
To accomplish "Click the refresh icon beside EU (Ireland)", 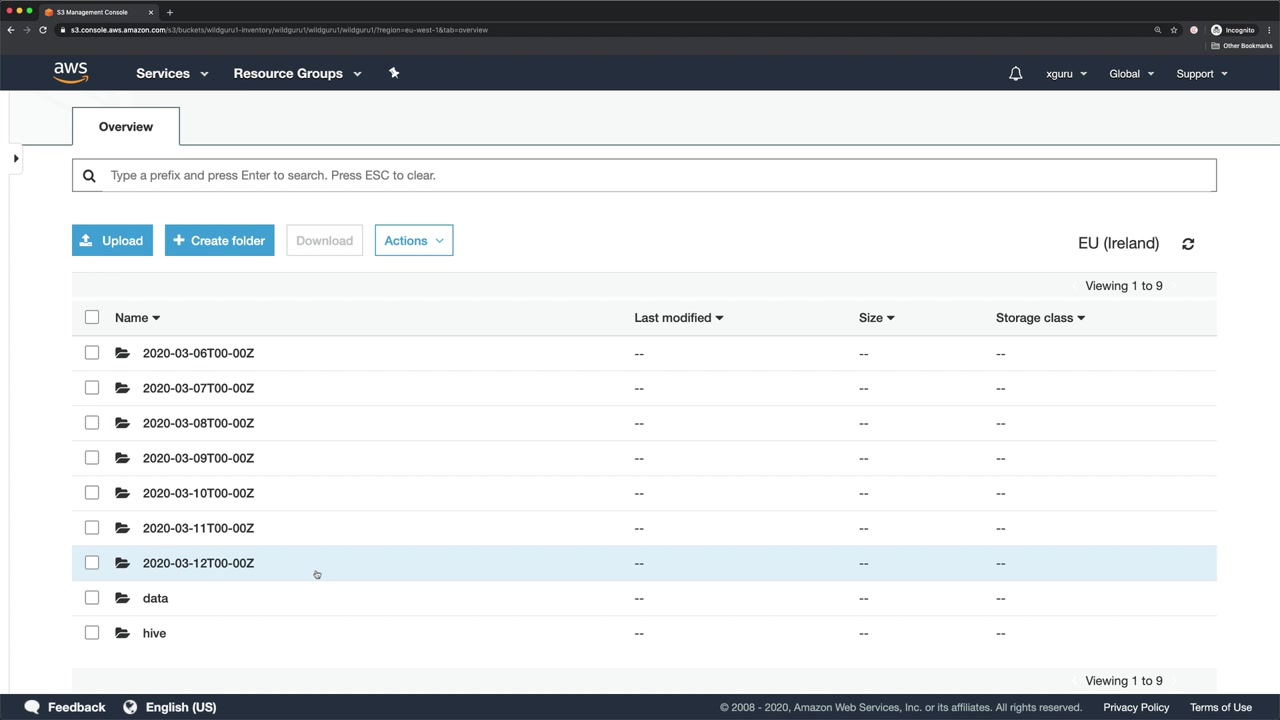I will [1188, 244].
